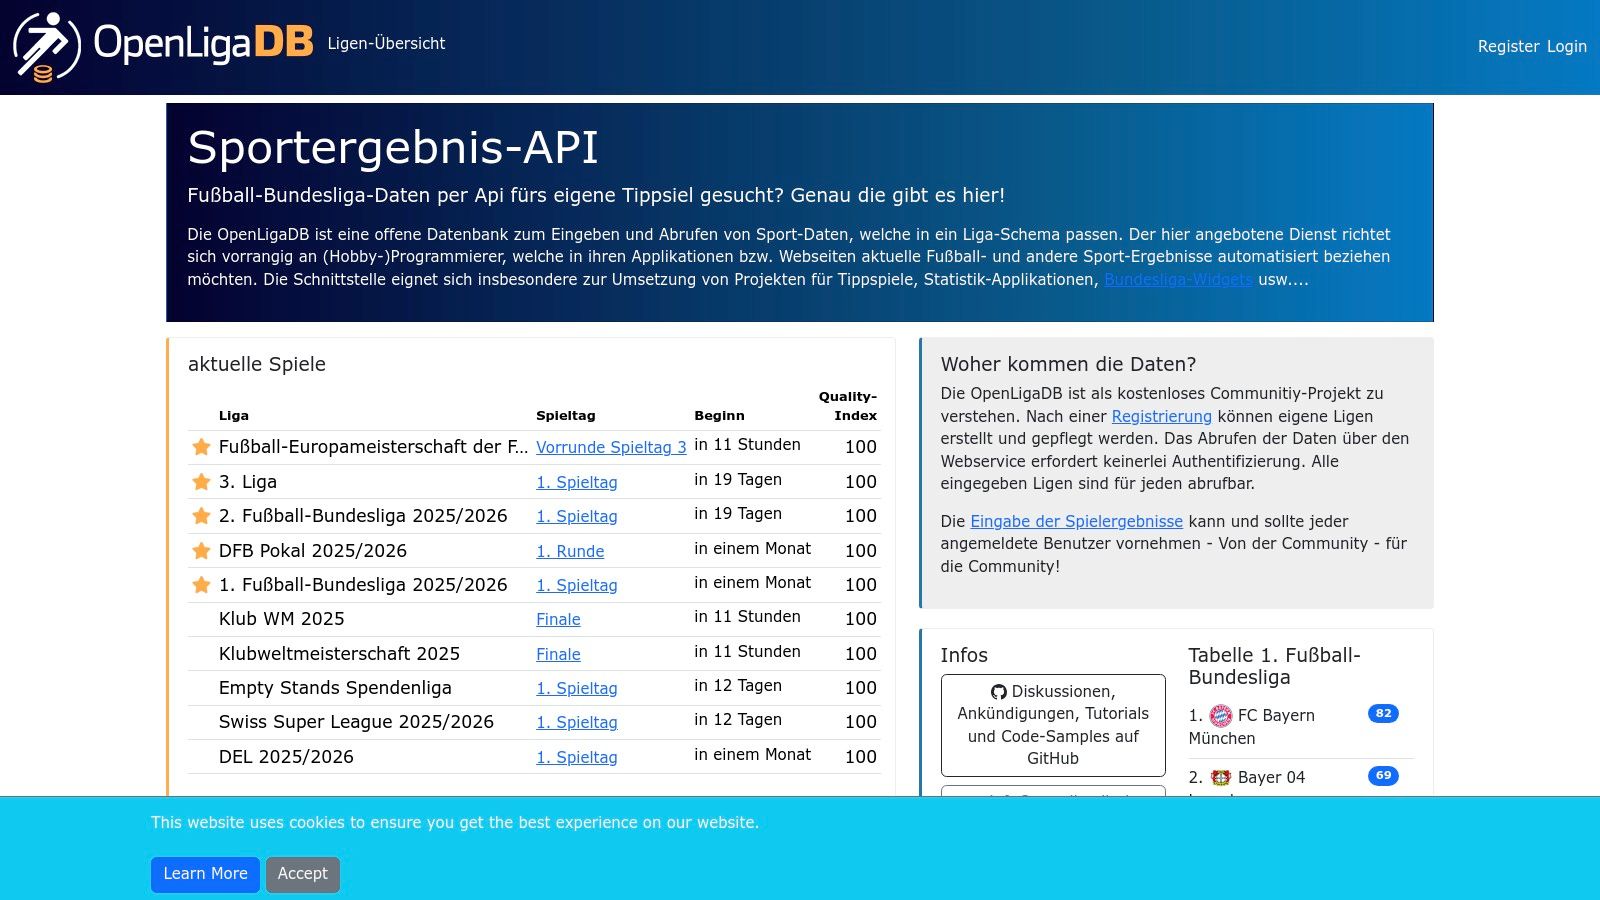Click the star next to DFB Pokal 2025/2026
The image size is (1600, 900).
point(201,551)
